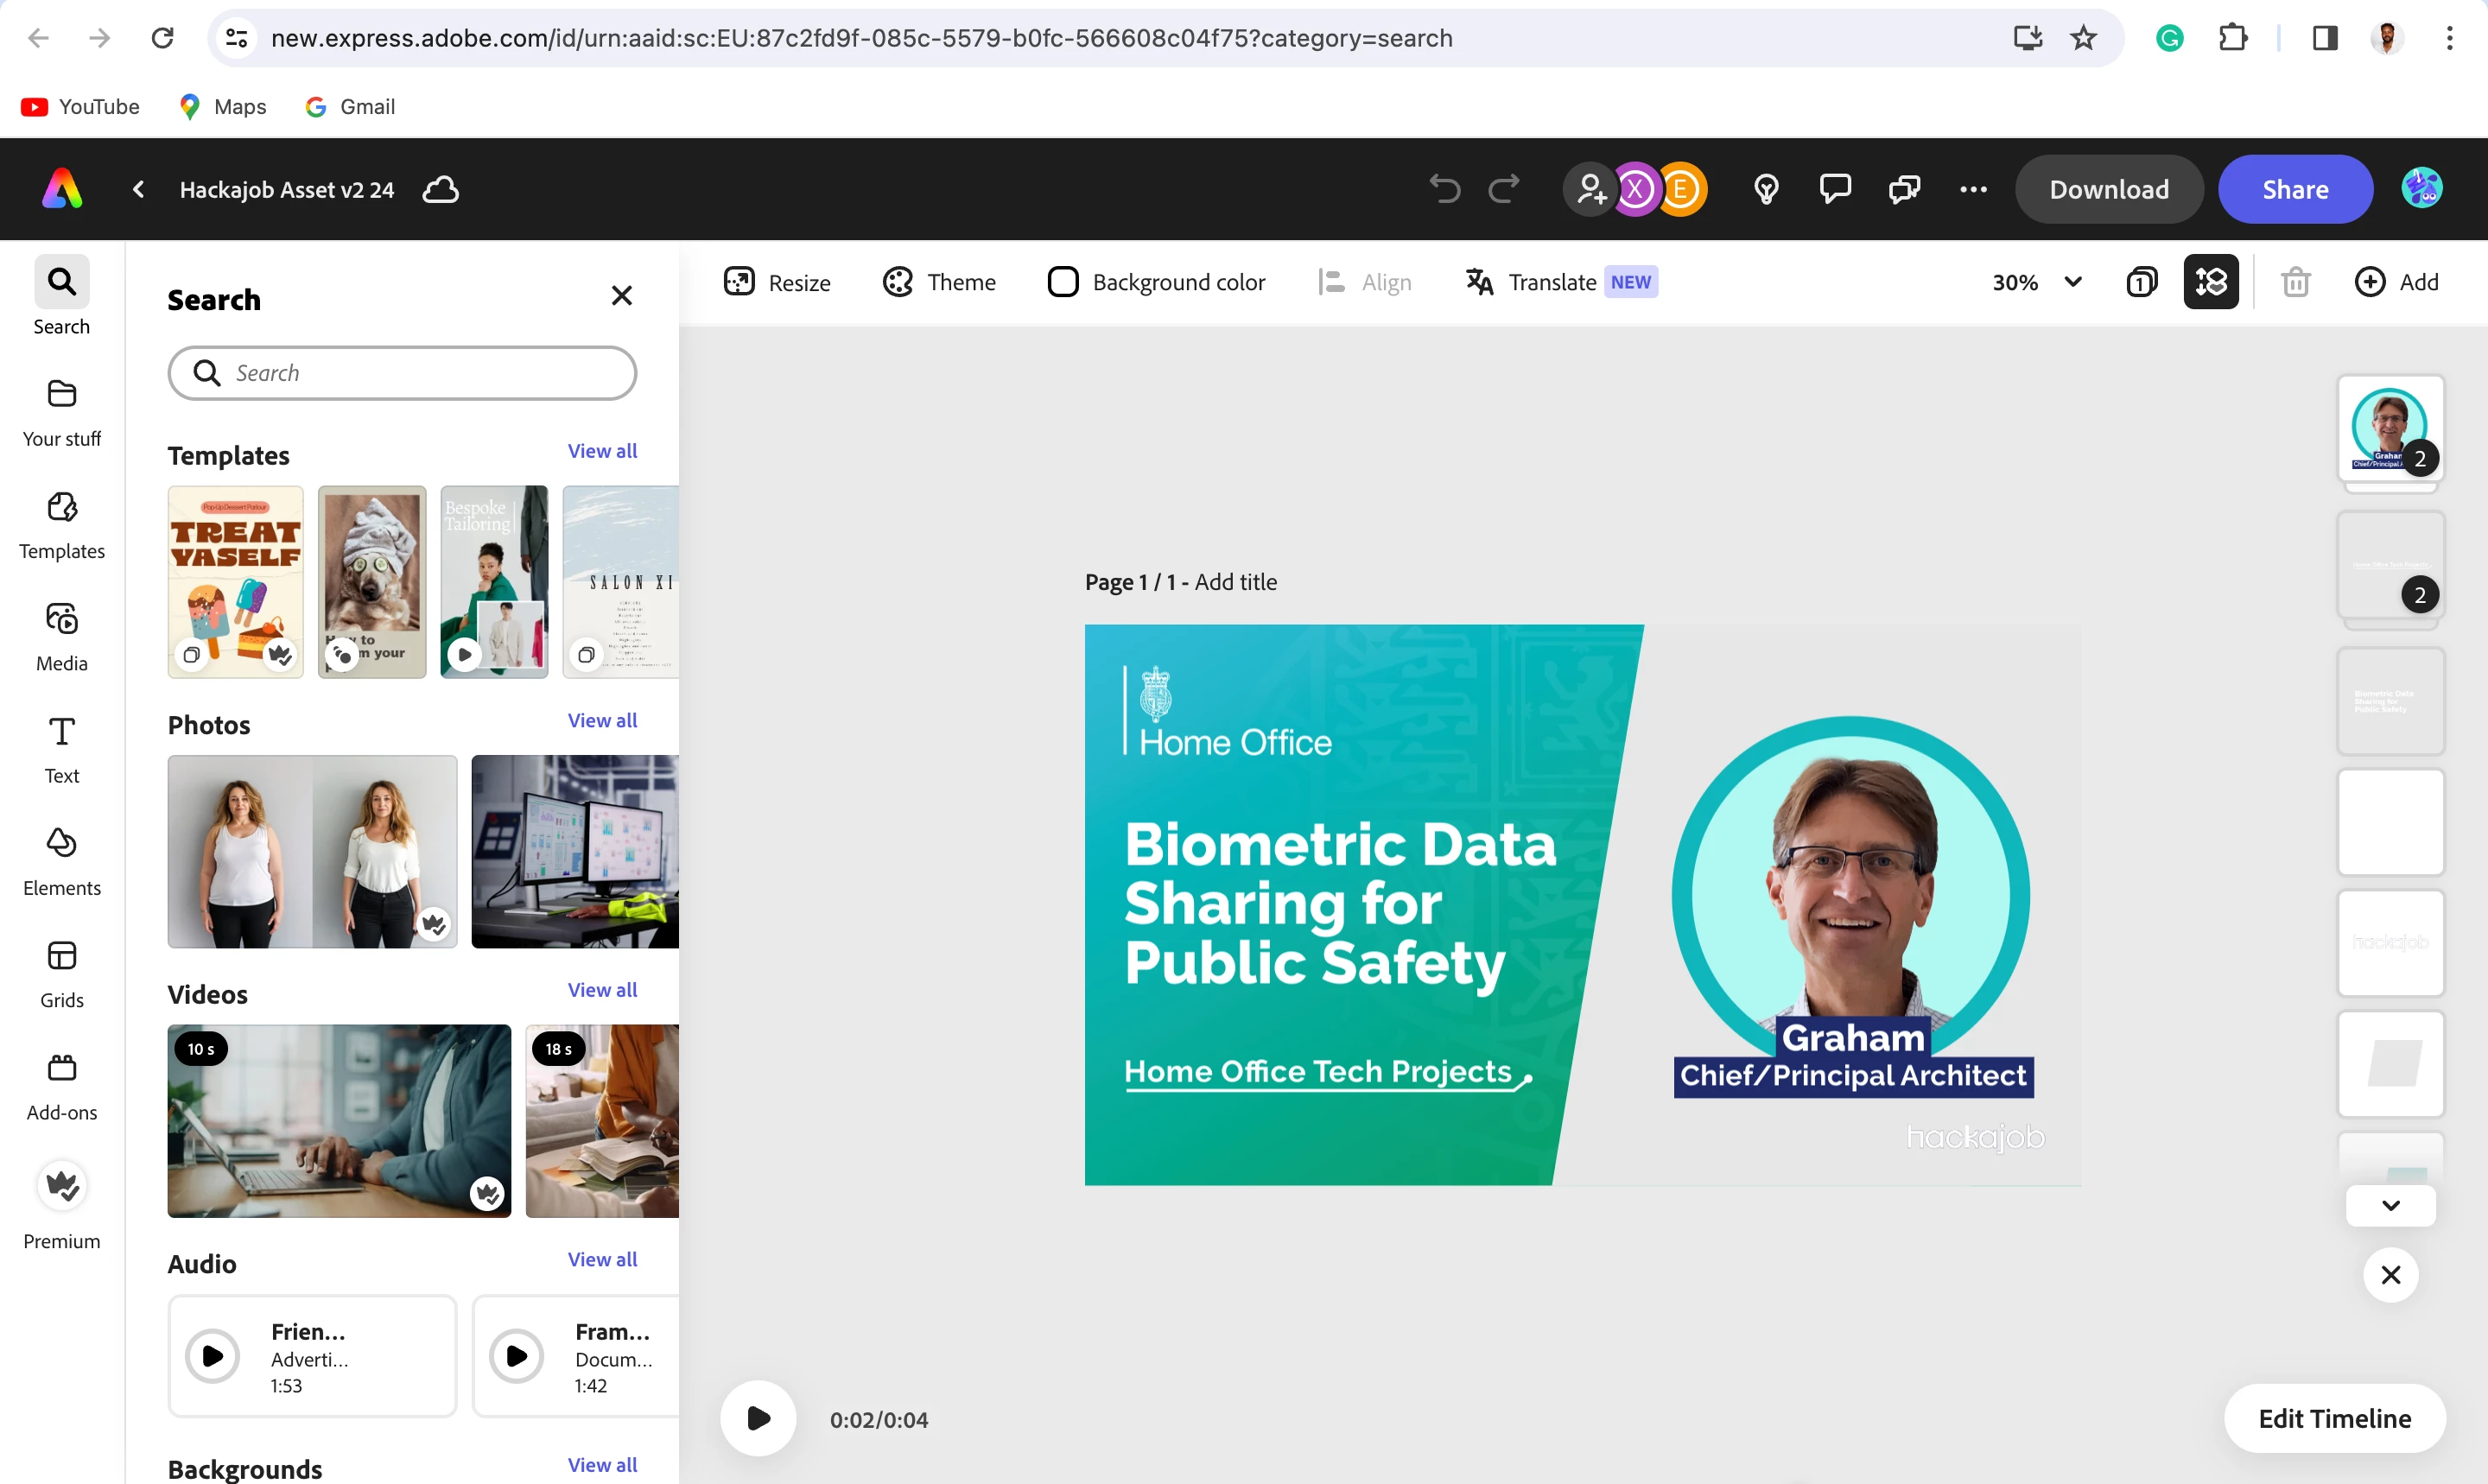2488x1484 pixels.
Task: Click the undo arrow icon
Action: tap(1444, 189)
